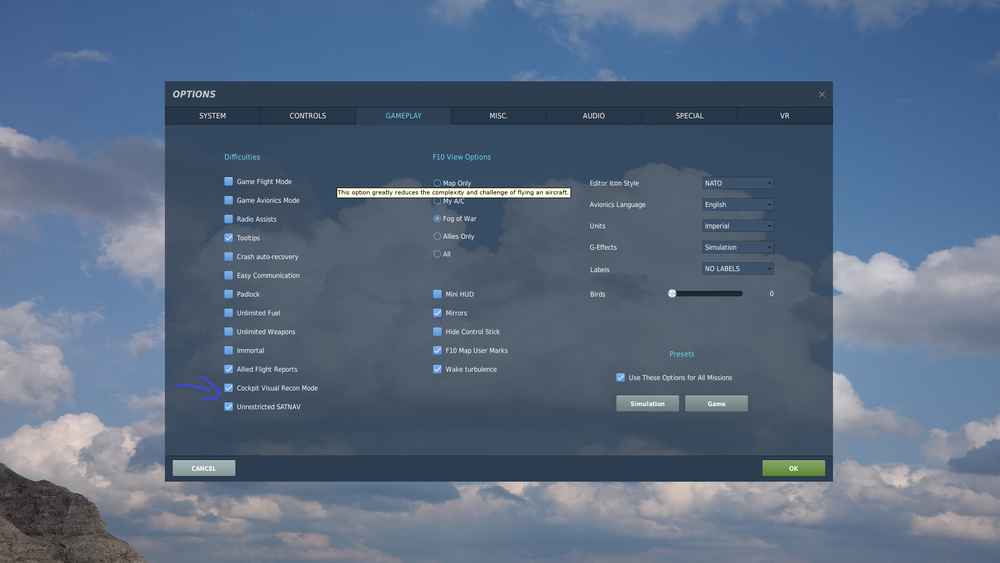Screen dimensions: 1000x563
Task: Choose Allies Only radio option
Action: pos(437,237)
